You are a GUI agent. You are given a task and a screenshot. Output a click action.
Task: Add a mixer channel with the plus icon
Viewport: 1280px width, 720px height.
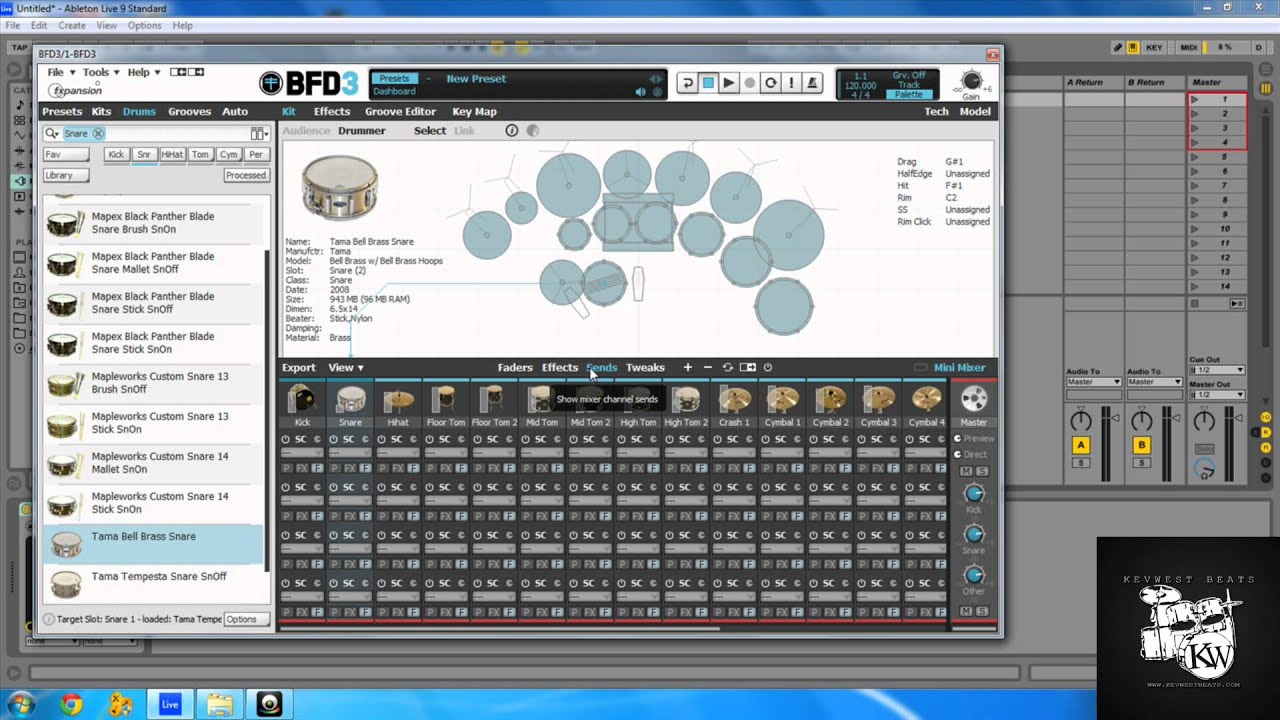pos(687,368)
